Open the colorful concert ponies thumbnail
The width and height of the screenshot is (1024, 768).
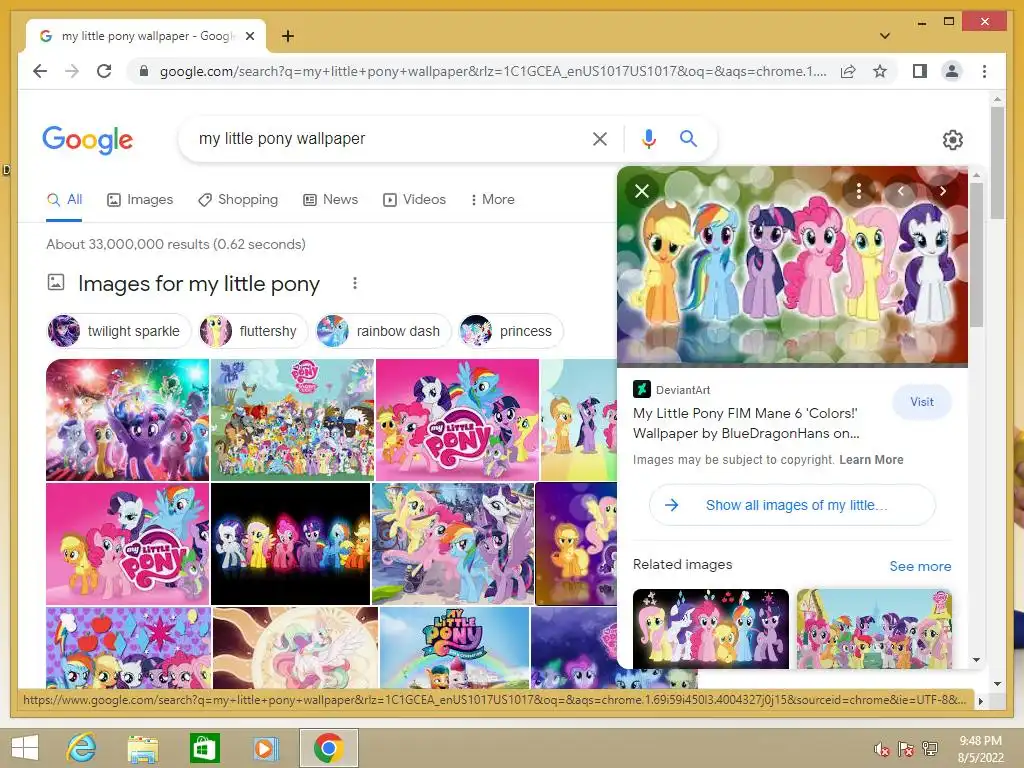[127, 419]
